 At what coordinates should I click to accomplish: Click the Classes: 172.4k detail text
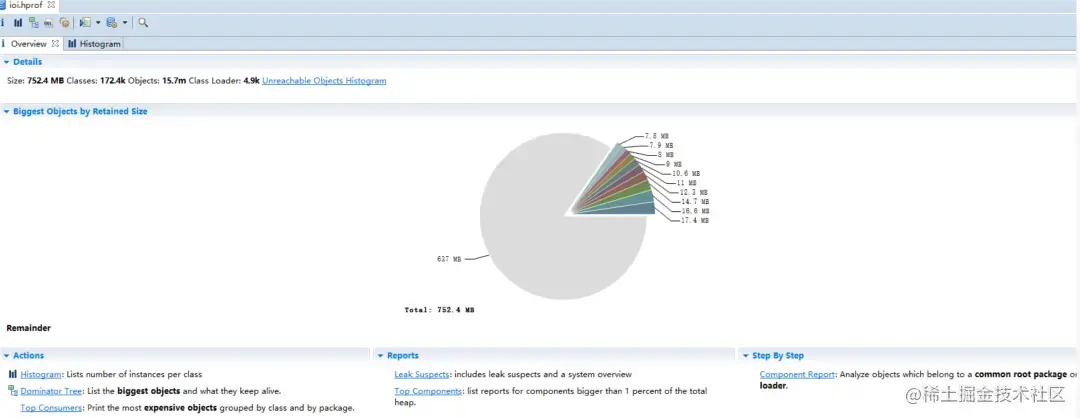click(x=96, y=81)
